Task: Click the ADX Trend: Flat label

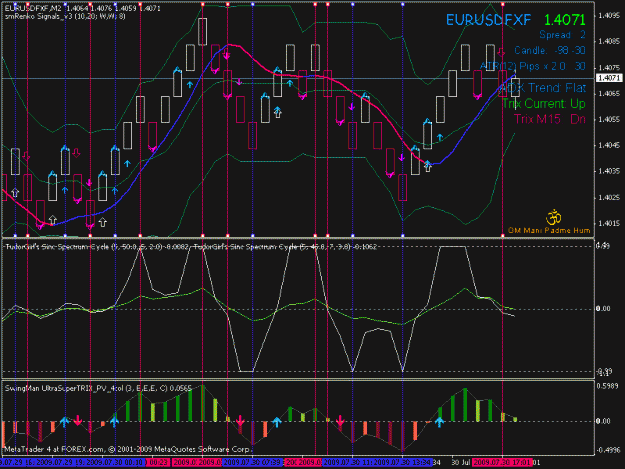Action: 542,88
